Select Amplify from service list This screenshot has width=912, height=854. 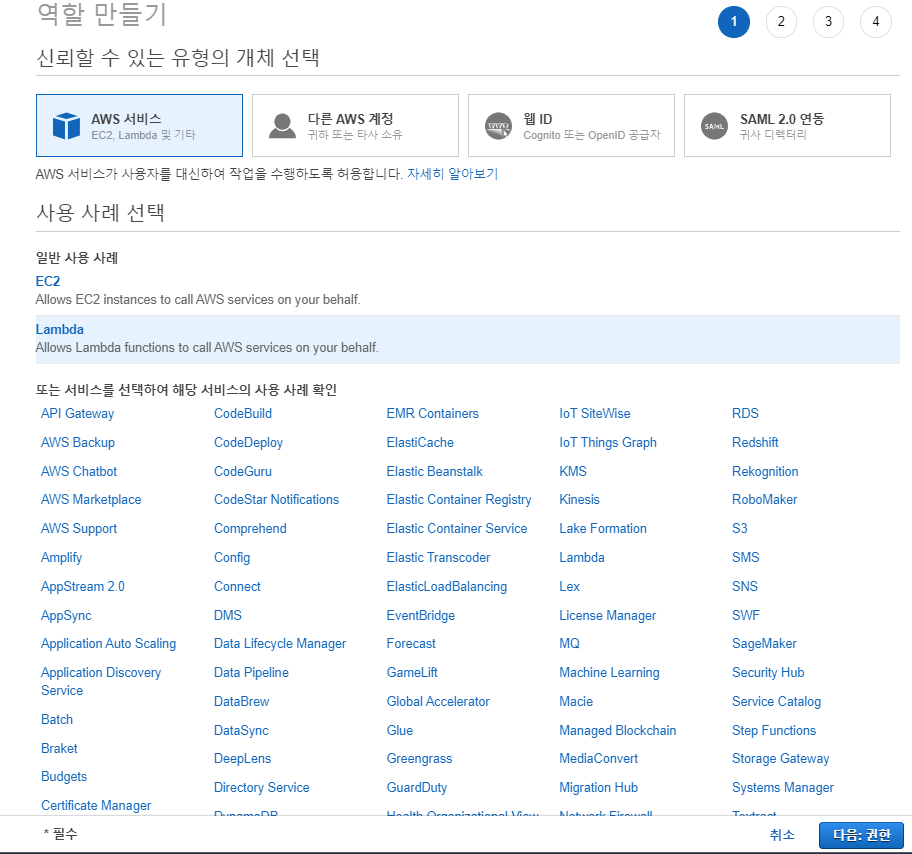(x=61, y=557)
